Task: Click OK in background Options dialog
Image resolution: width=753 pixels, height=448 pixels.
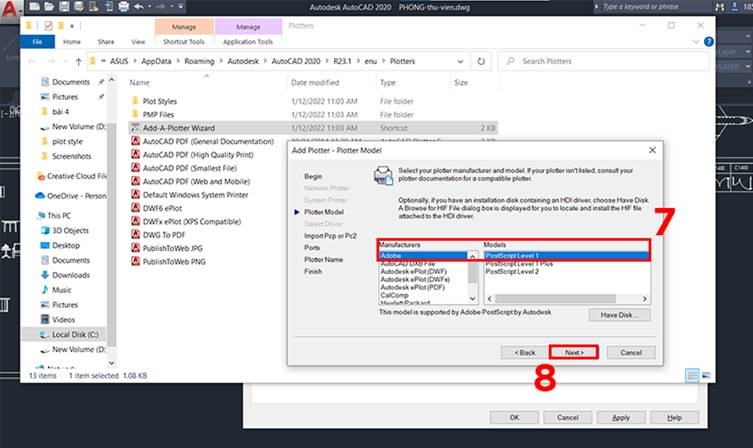Action: point(514,417)
